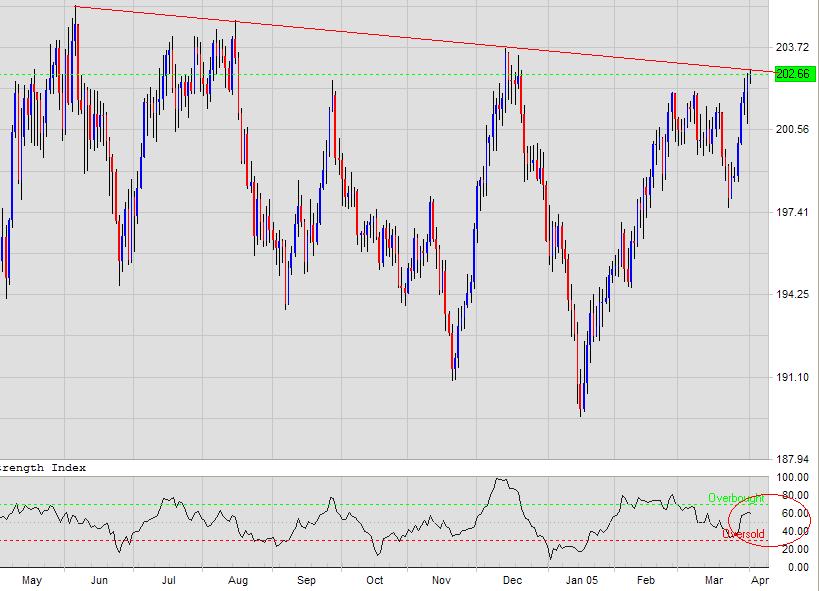Click the 187.94 price axis label
The image size is (819, 591).
click(792, 460)
